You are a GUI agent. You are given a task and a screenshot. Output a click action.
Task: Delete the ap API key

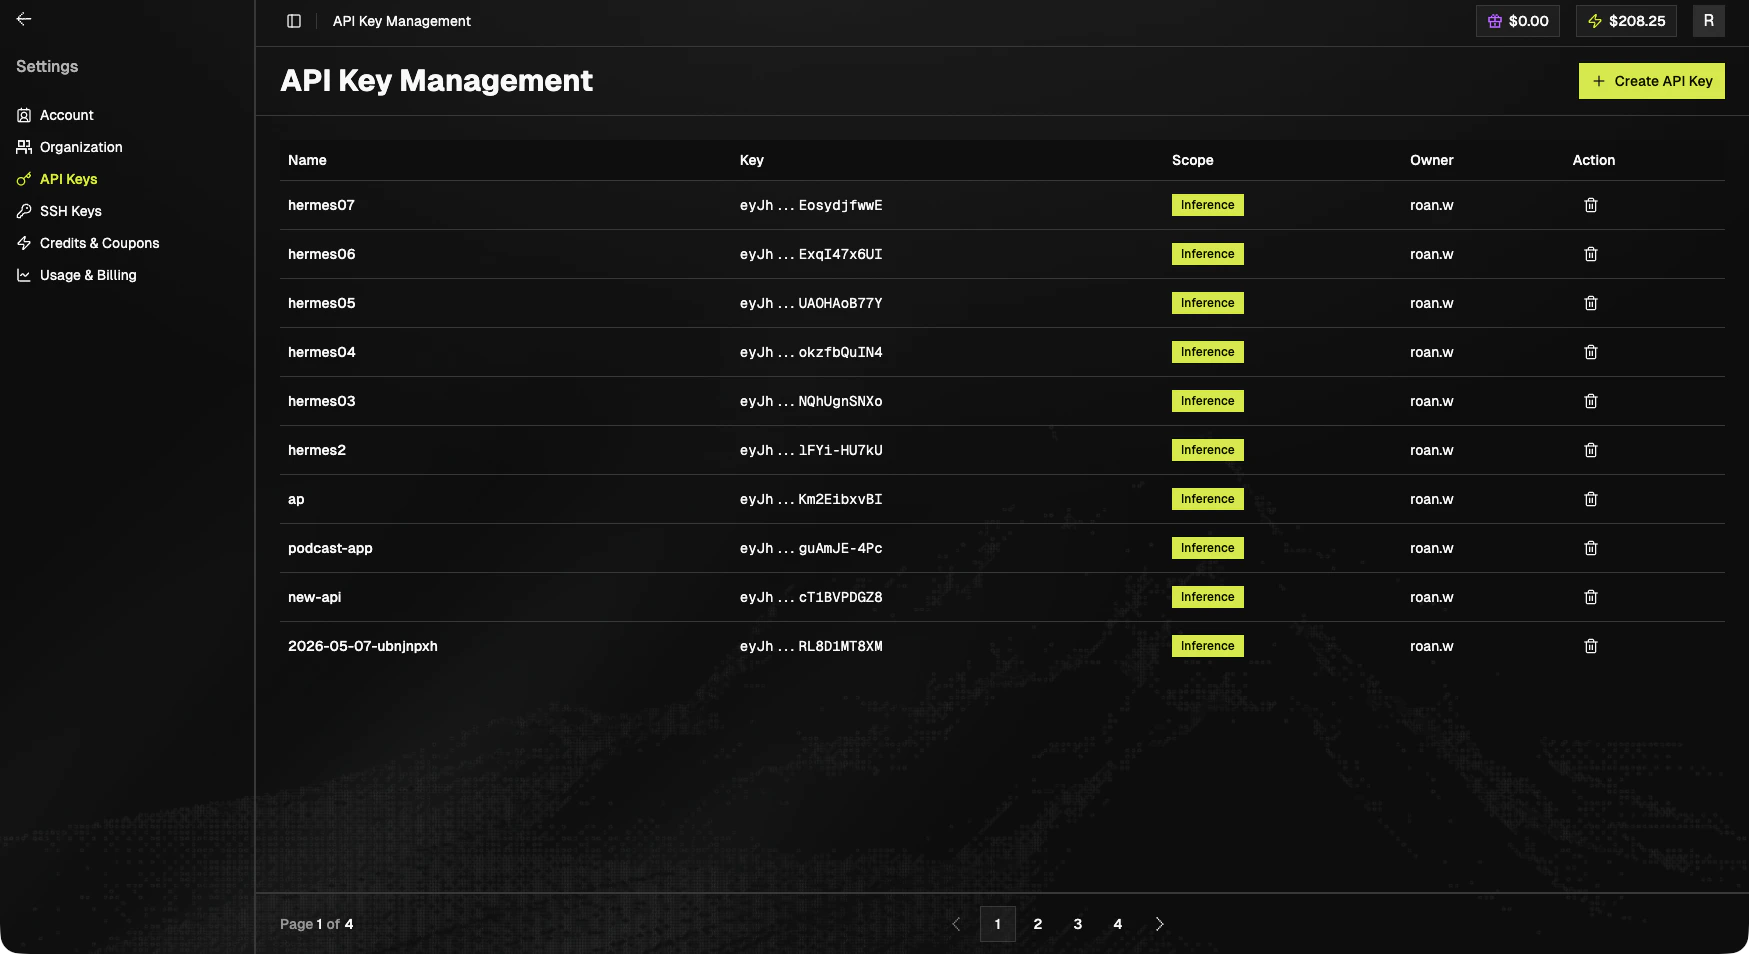(1591, 499)
